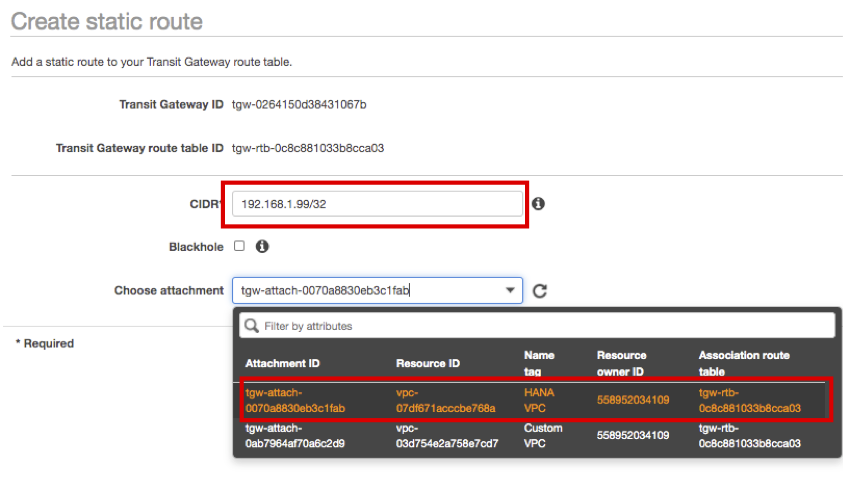Image resolution: width=852 pixels, height=491 pixels.
Task: Click the CIDR input field
Action: 377,204
